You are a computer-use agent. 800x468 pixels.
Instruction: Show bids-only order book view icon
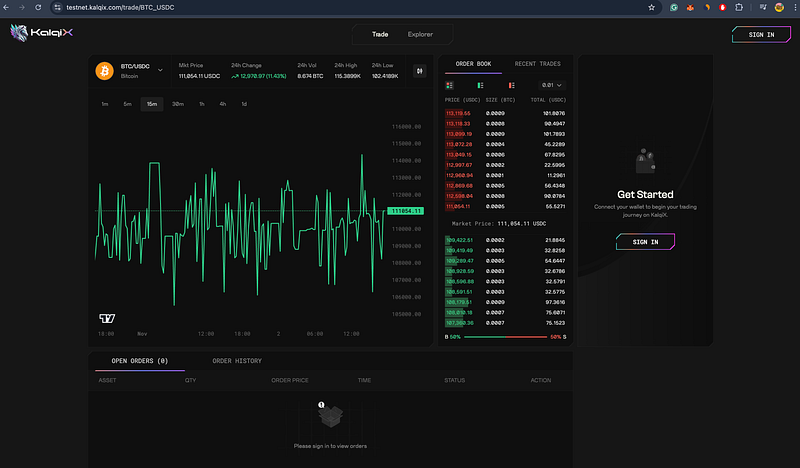click(x=481, y=86)
